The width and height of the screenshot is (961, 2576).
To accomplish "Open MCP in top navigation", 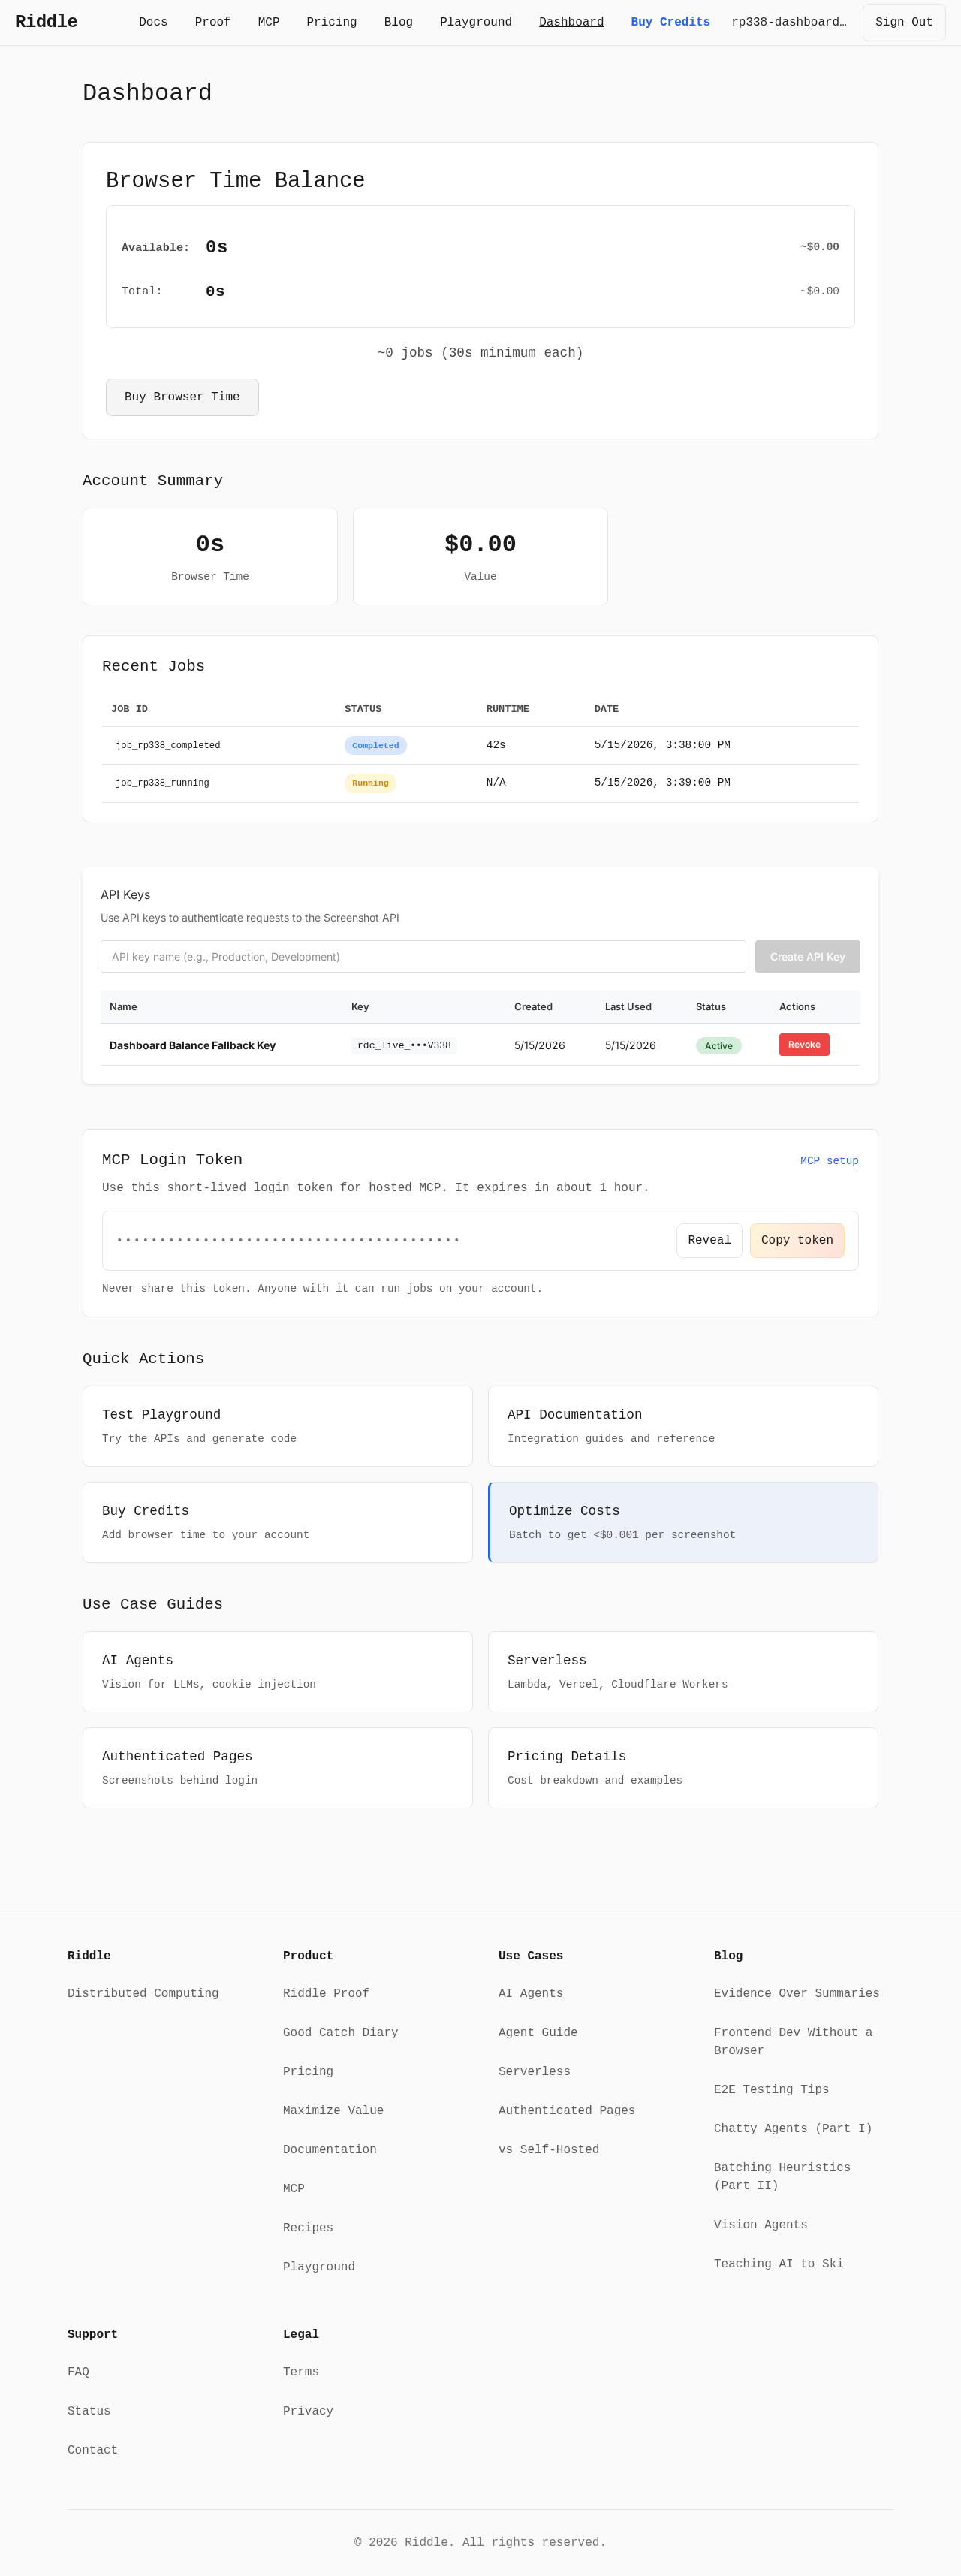I will [269, 22].
